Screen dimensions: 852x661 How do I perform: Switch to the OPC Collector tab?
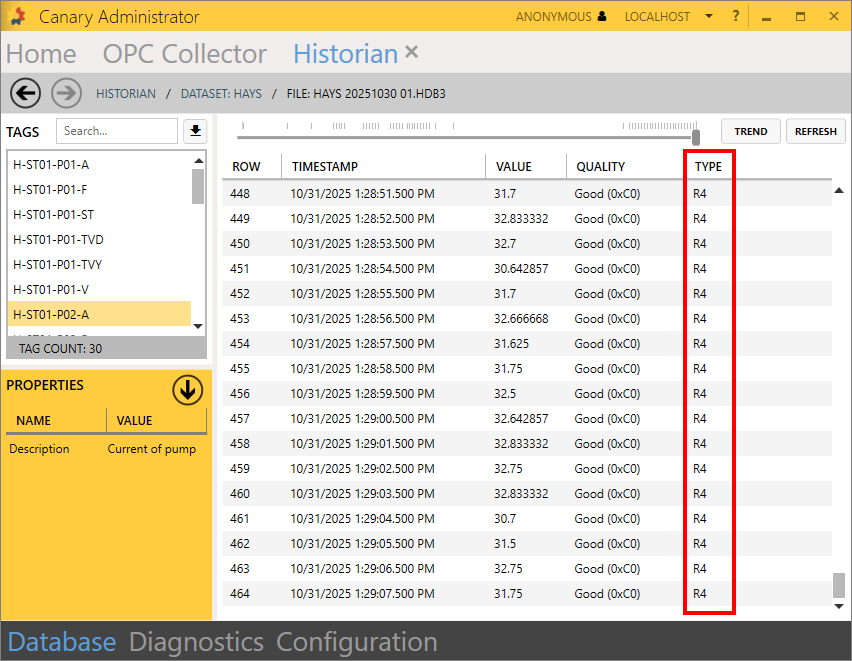coord(185,54)
